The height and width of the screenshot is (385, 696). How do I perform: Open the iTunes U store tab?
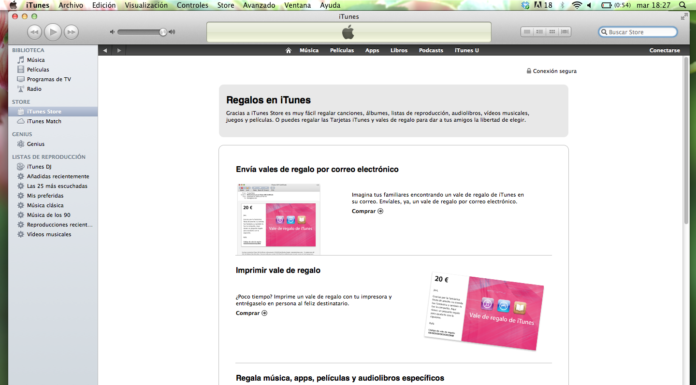coord(467,51)
